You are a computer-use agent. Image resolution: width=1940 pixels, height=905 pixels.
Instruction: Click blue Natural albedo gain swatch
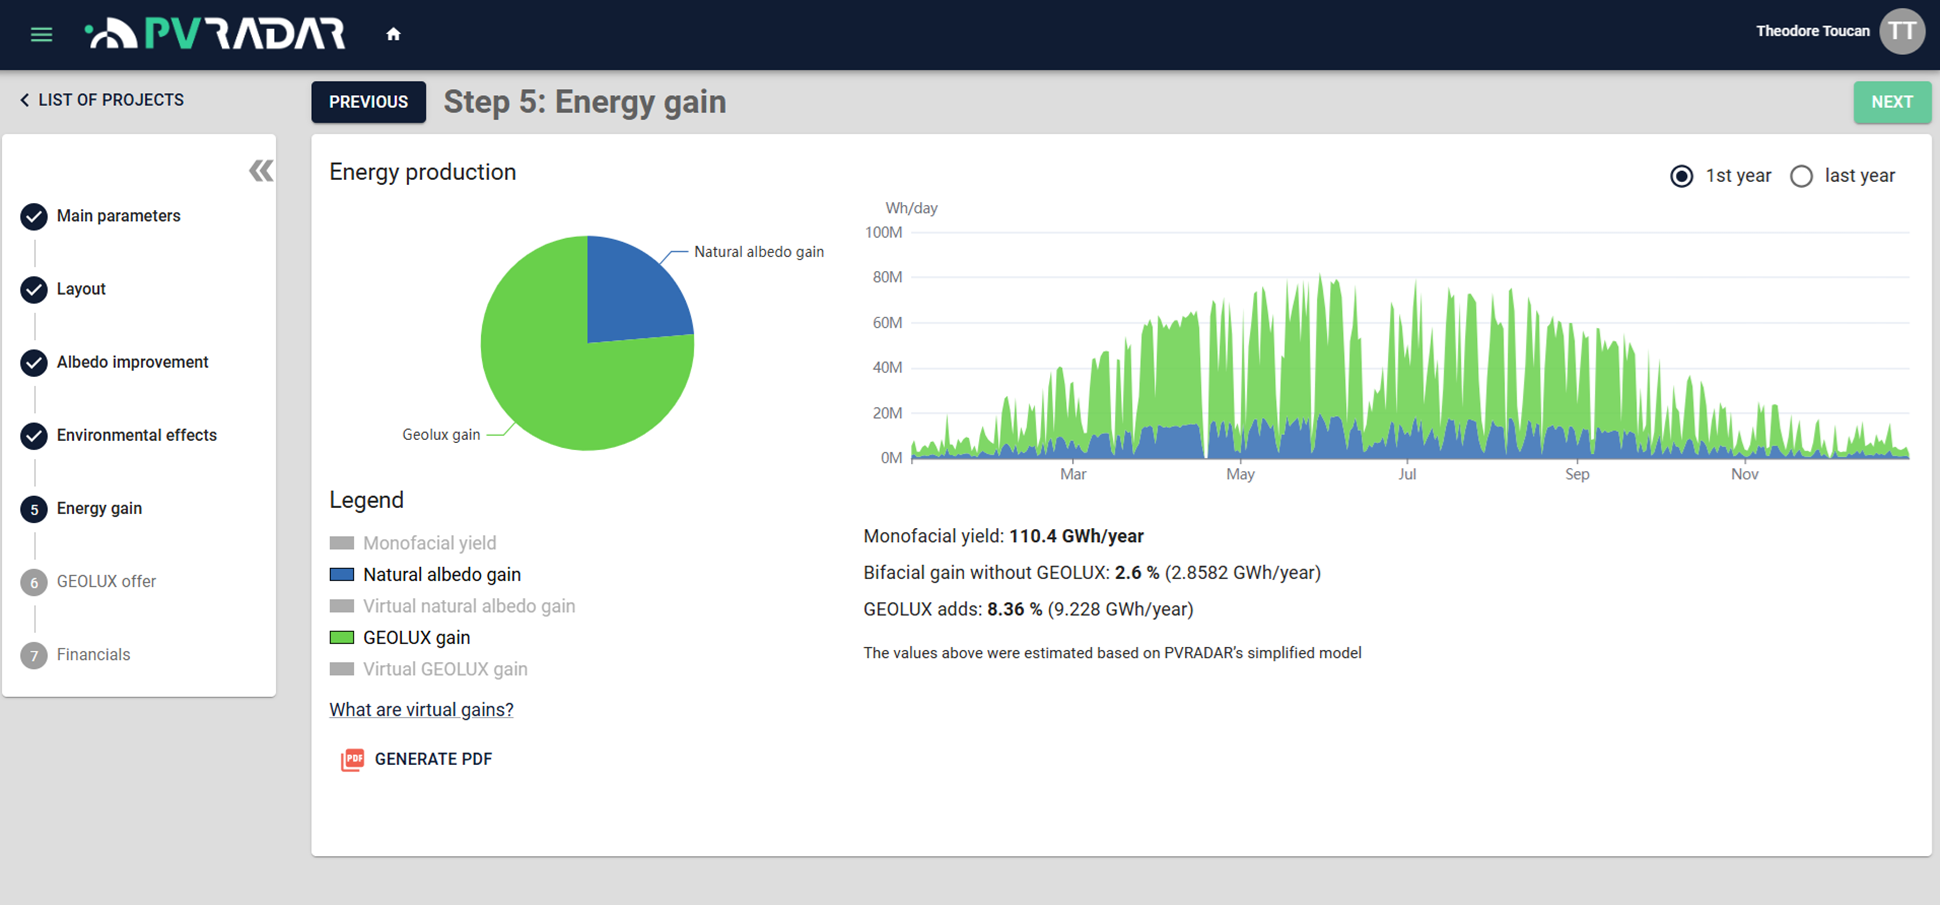point(342,575)
